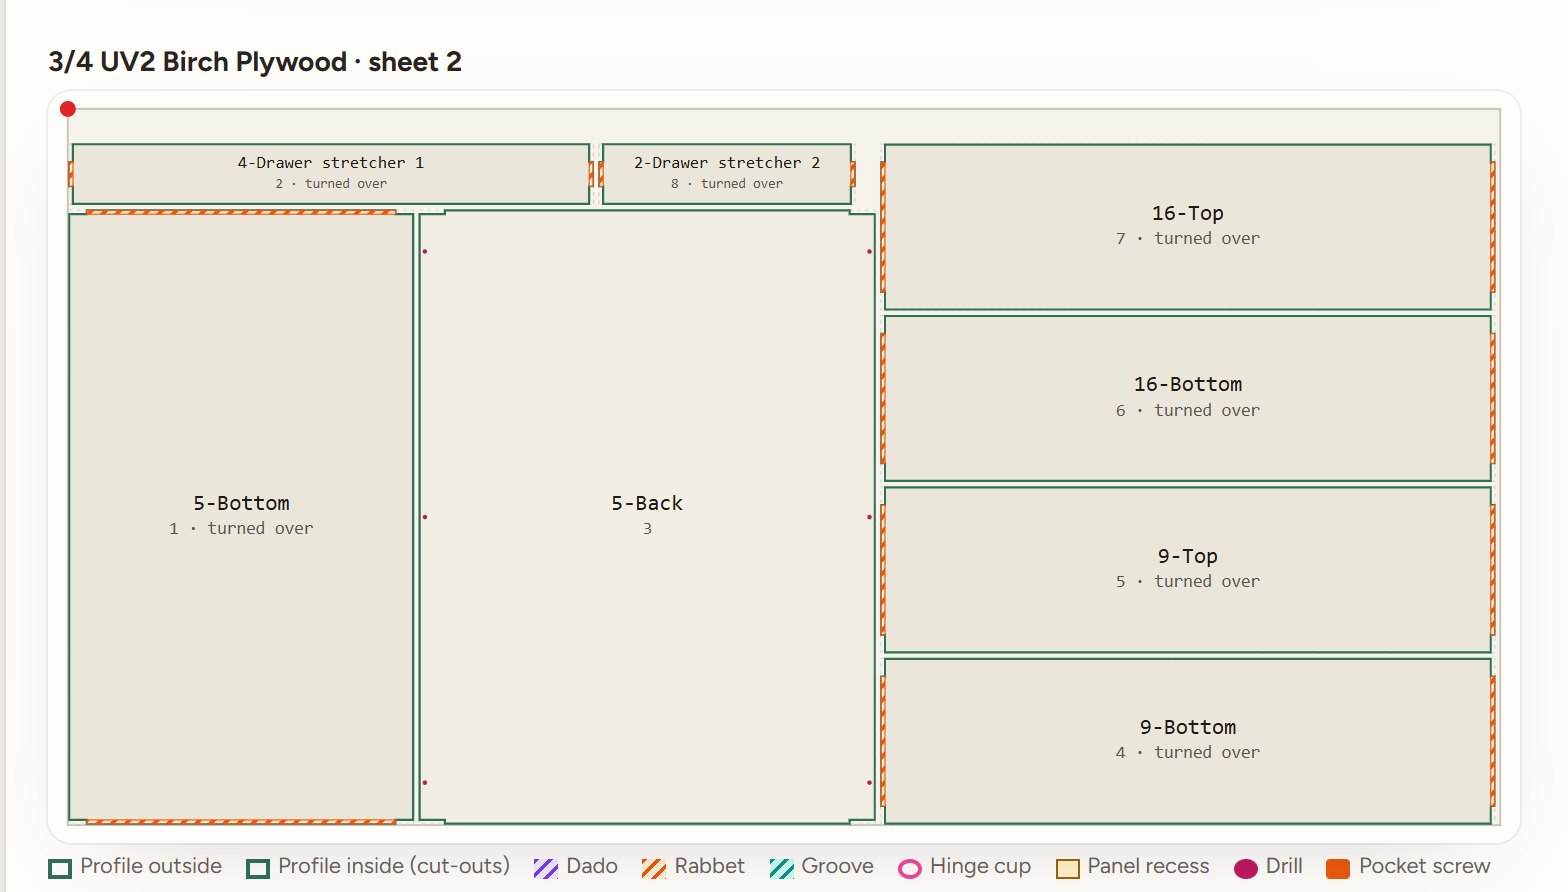1568x892 pixels.
Task: Click the red origin dot on the sheet
Action: (x=68, y=109)
